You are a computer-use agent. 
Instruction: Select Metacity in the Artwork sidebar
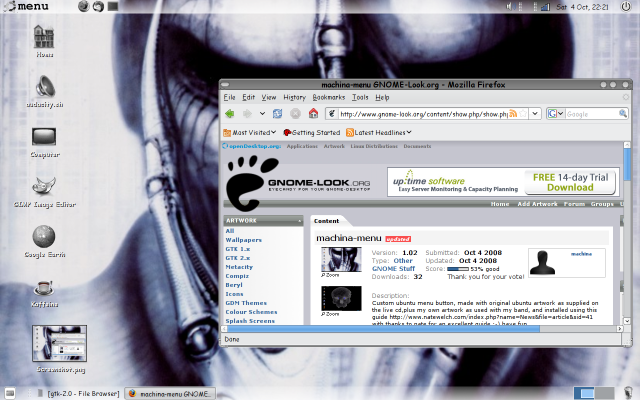(x=239, y=267)
